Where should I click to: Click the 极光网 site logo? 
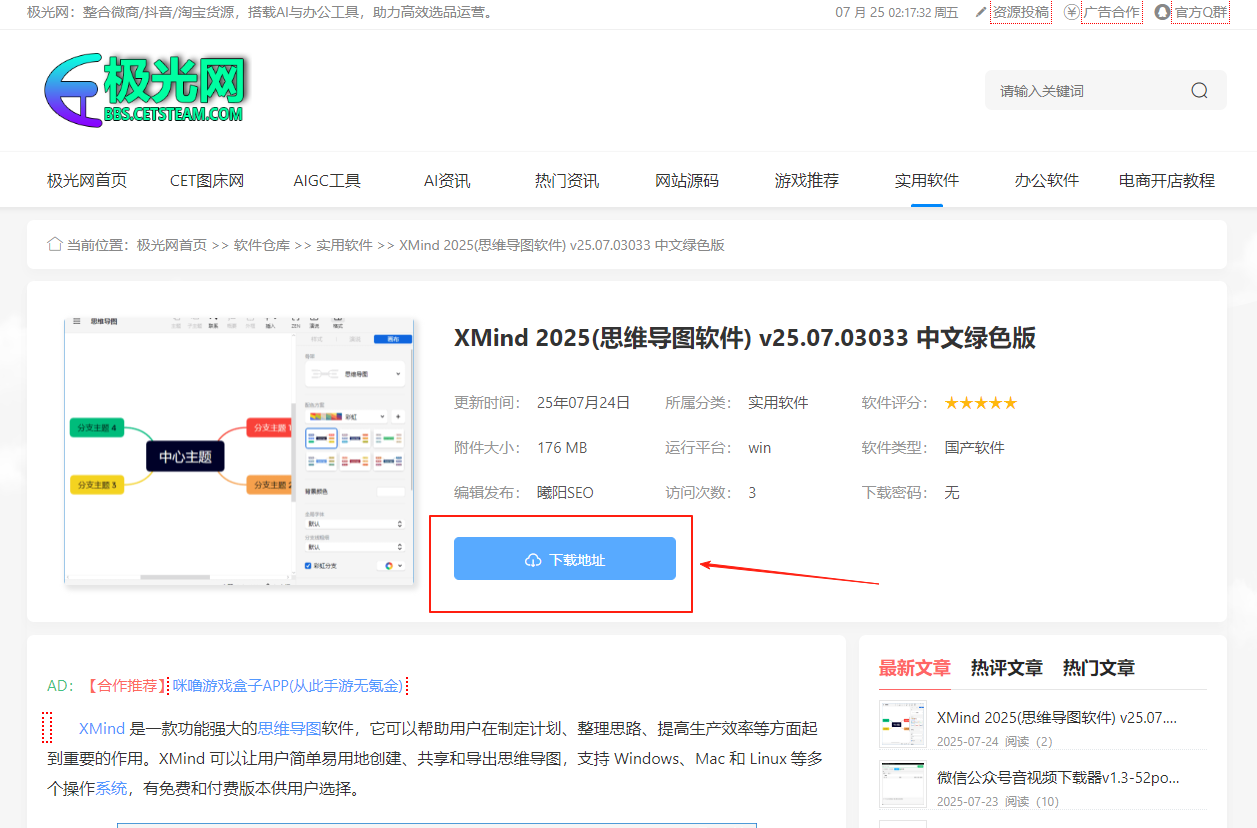coord(145,90)
